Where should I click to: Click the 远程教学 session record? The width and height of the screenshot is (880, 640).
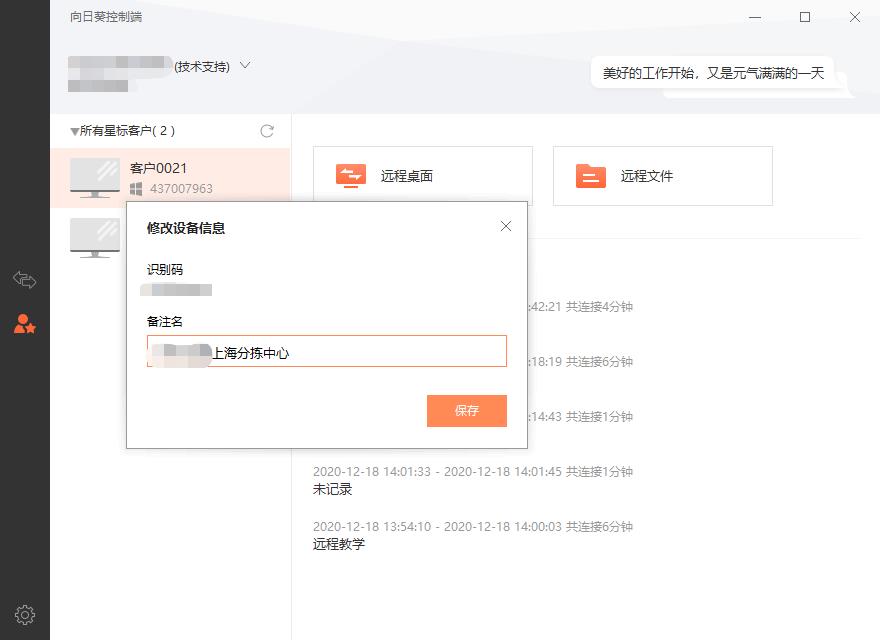tap(339, 544)
